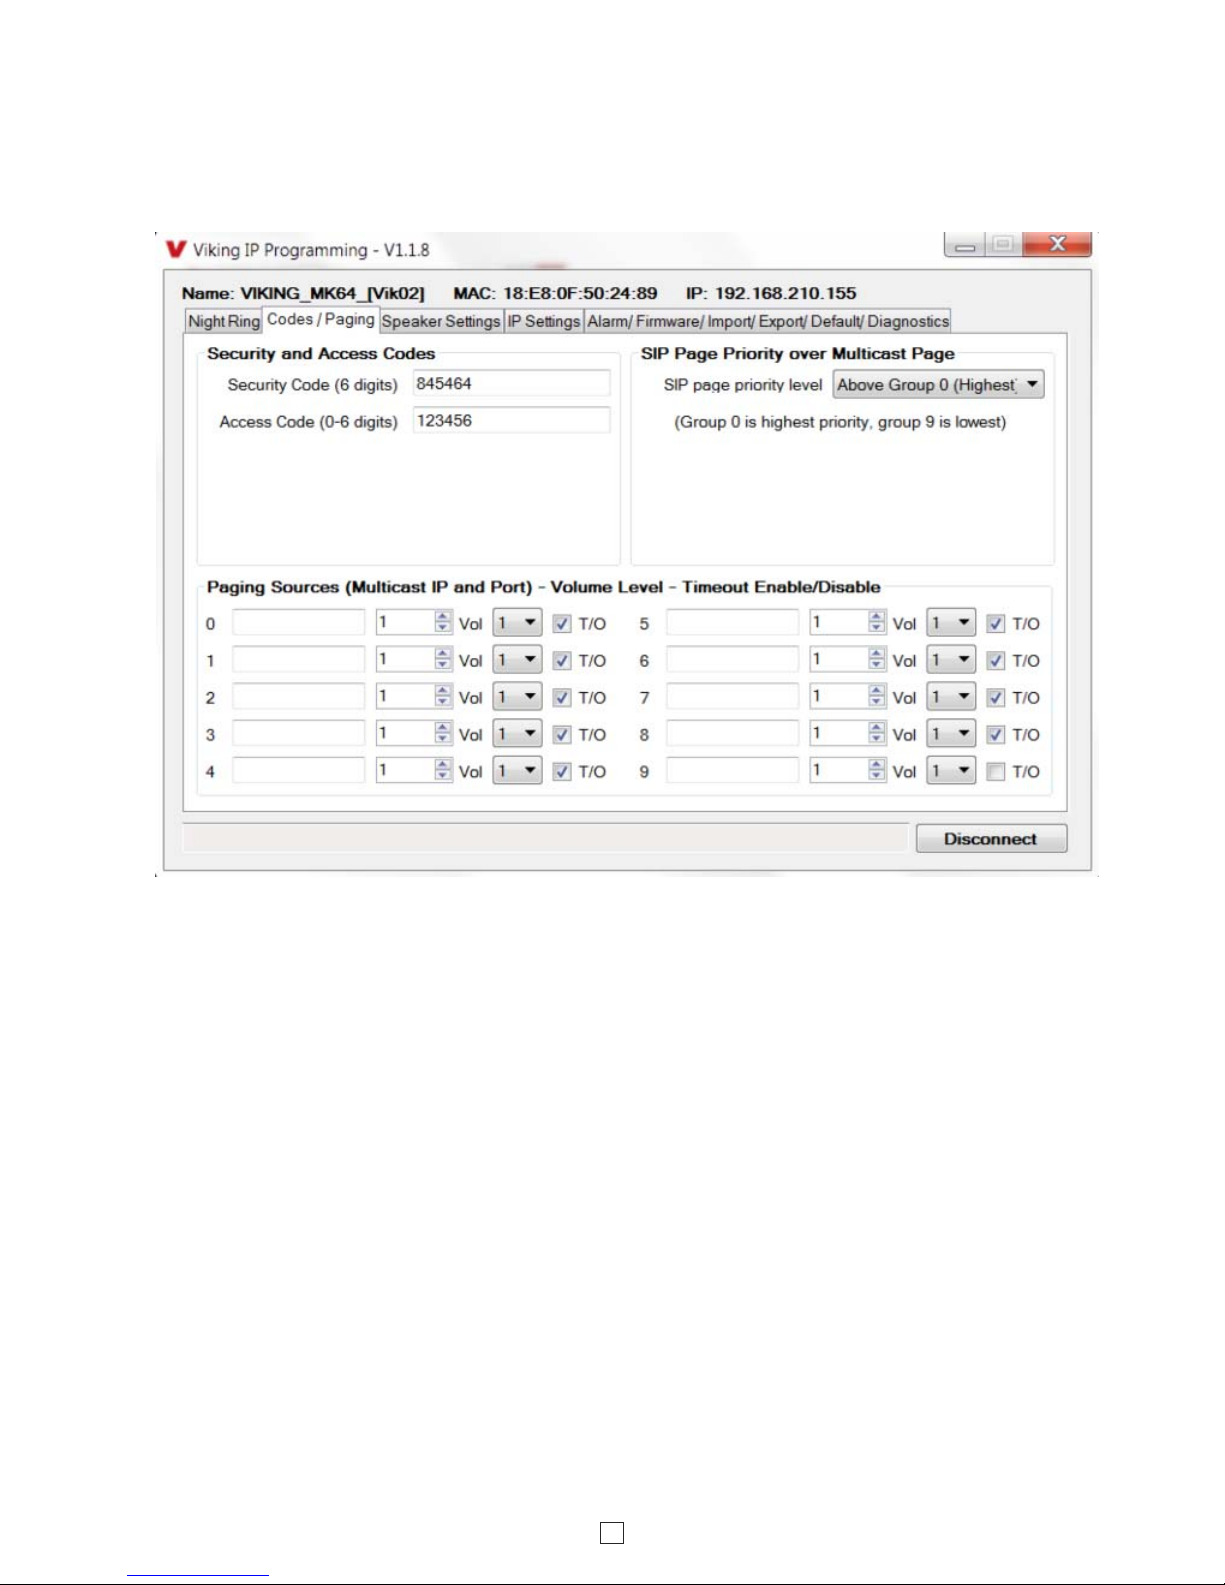Toggle T/O checkbox for paging source 7
This screenshot has width=1225, height=1585.
(x=996, y=698)
